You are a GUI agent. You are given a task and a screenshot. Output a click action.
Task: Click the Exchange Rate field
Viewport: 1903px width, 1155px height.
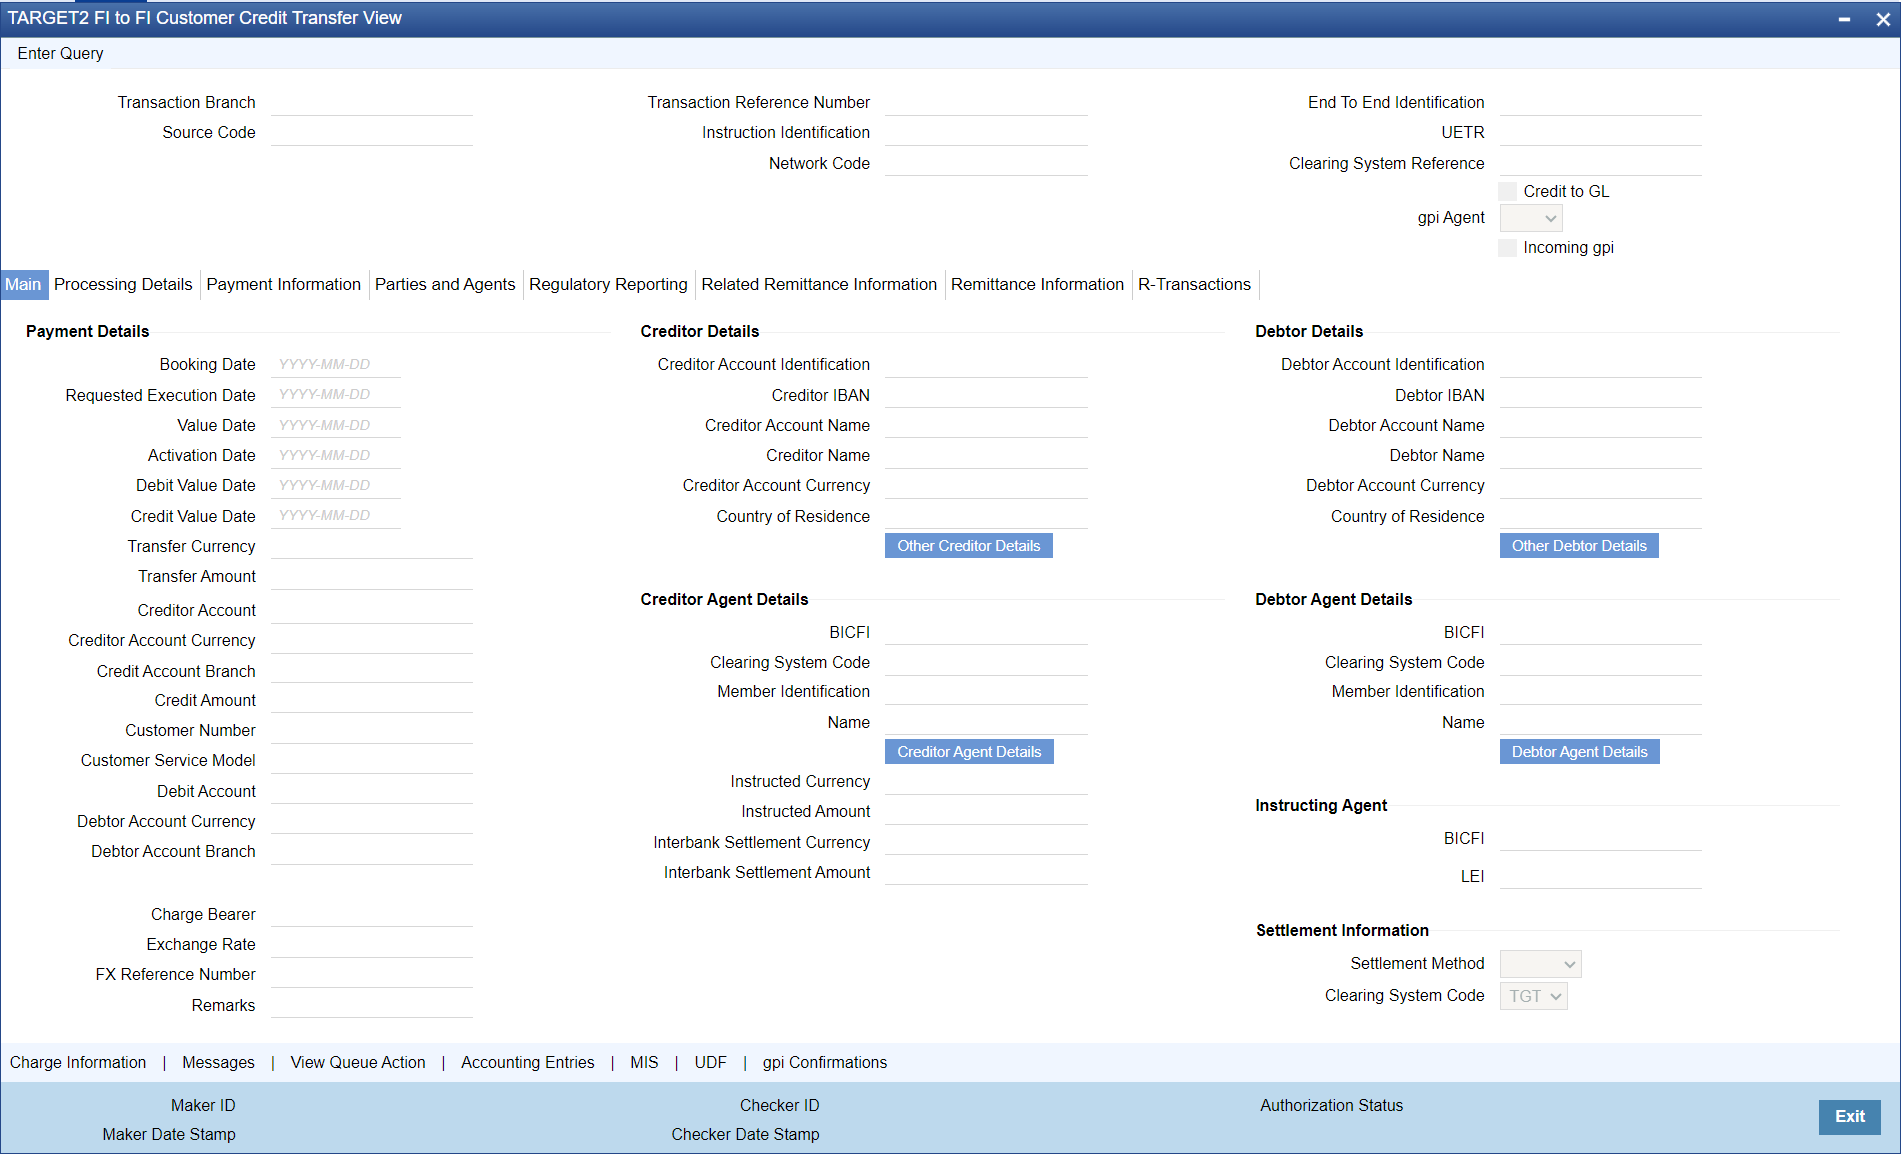pos(372,945)
